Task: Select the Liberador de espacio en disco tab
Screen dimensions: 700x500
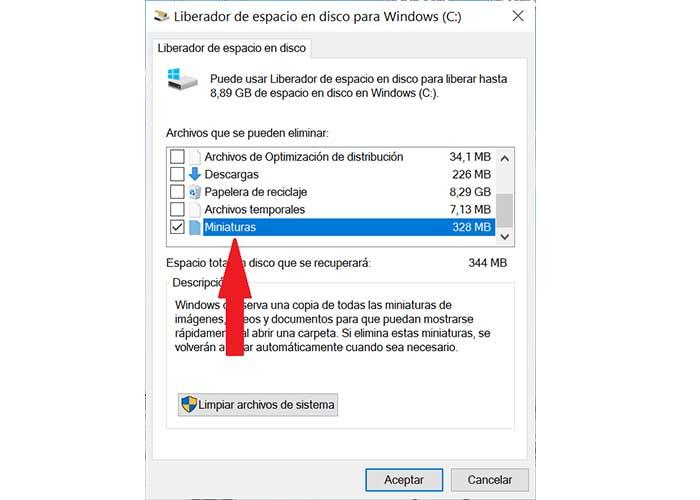Action: [232, 48]
